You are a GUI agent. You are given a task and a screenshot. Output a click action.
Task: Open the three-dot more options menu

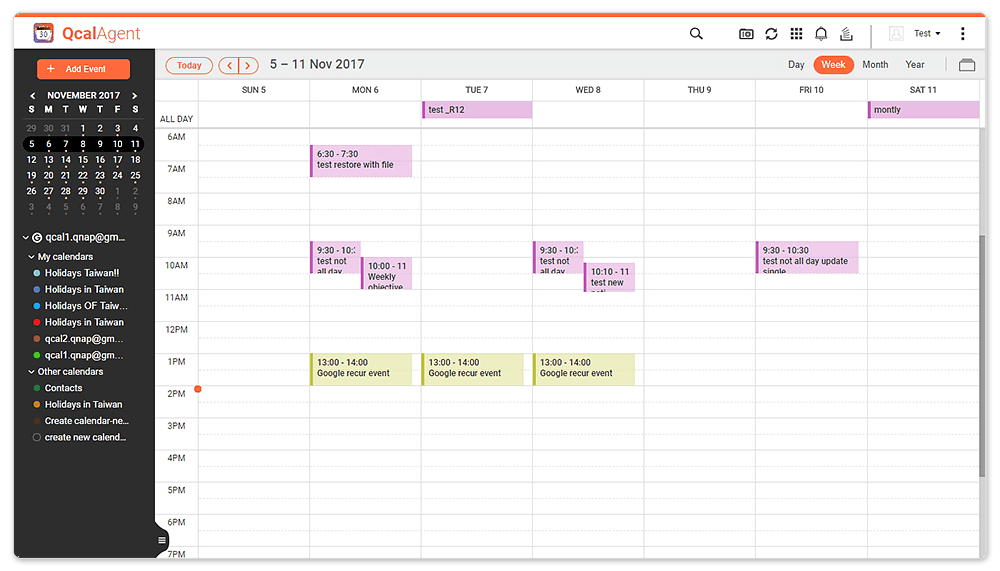(x=962, y=34)
